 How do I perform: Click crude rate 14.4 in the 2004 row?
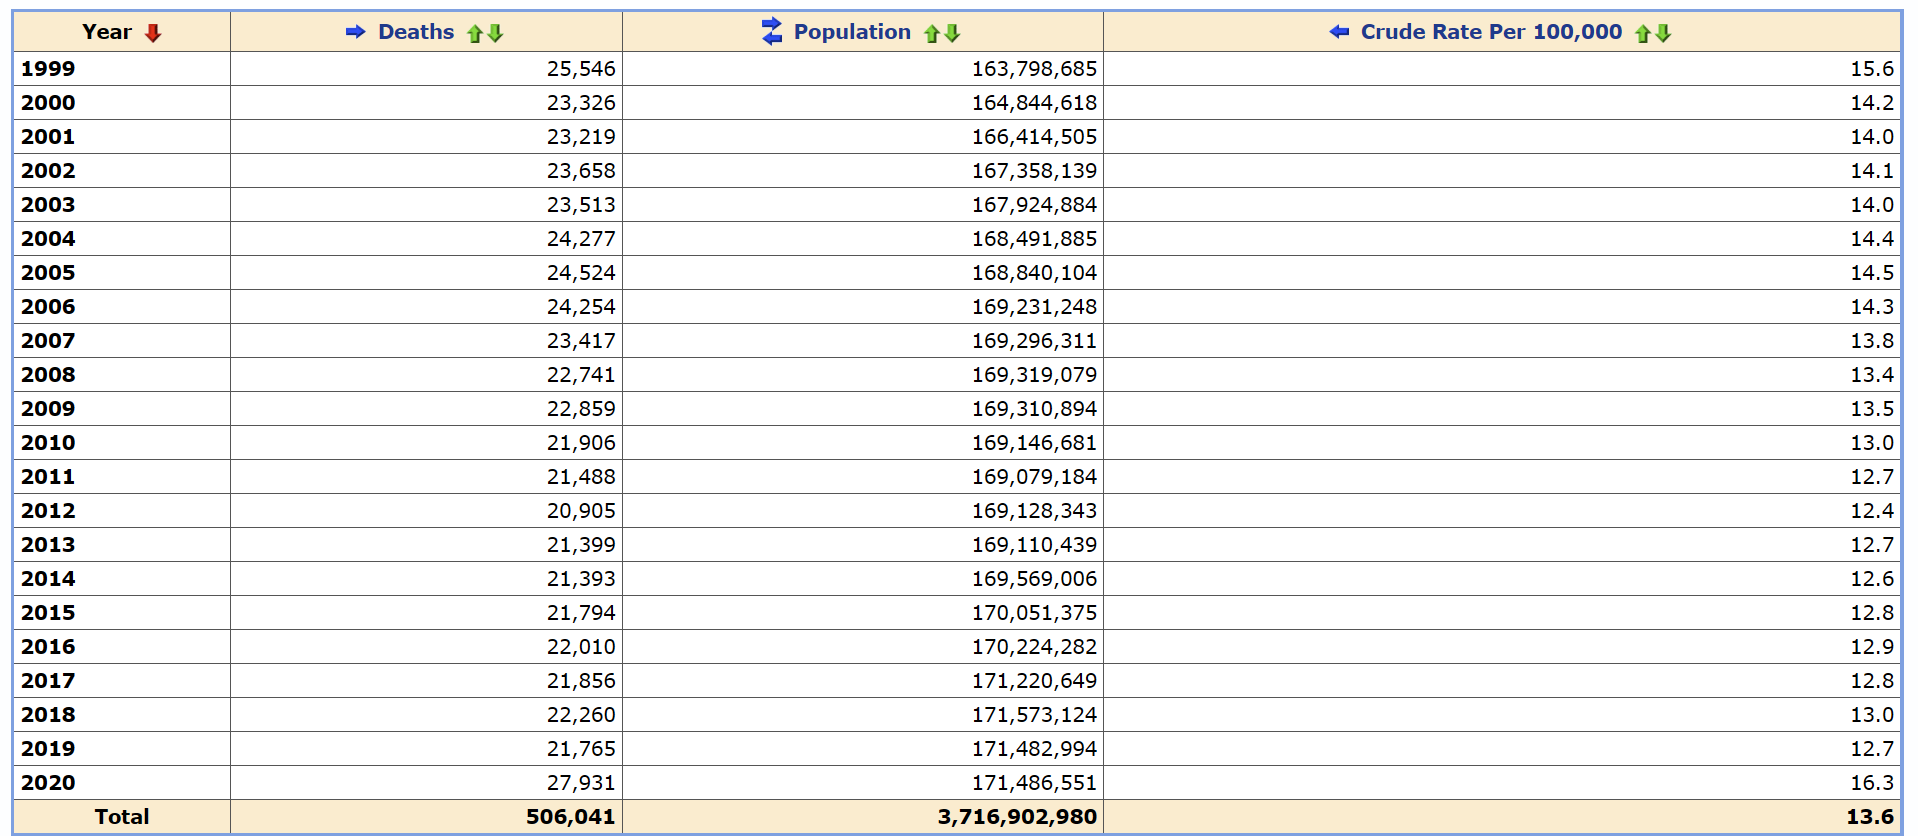(x=1872, y=239)
